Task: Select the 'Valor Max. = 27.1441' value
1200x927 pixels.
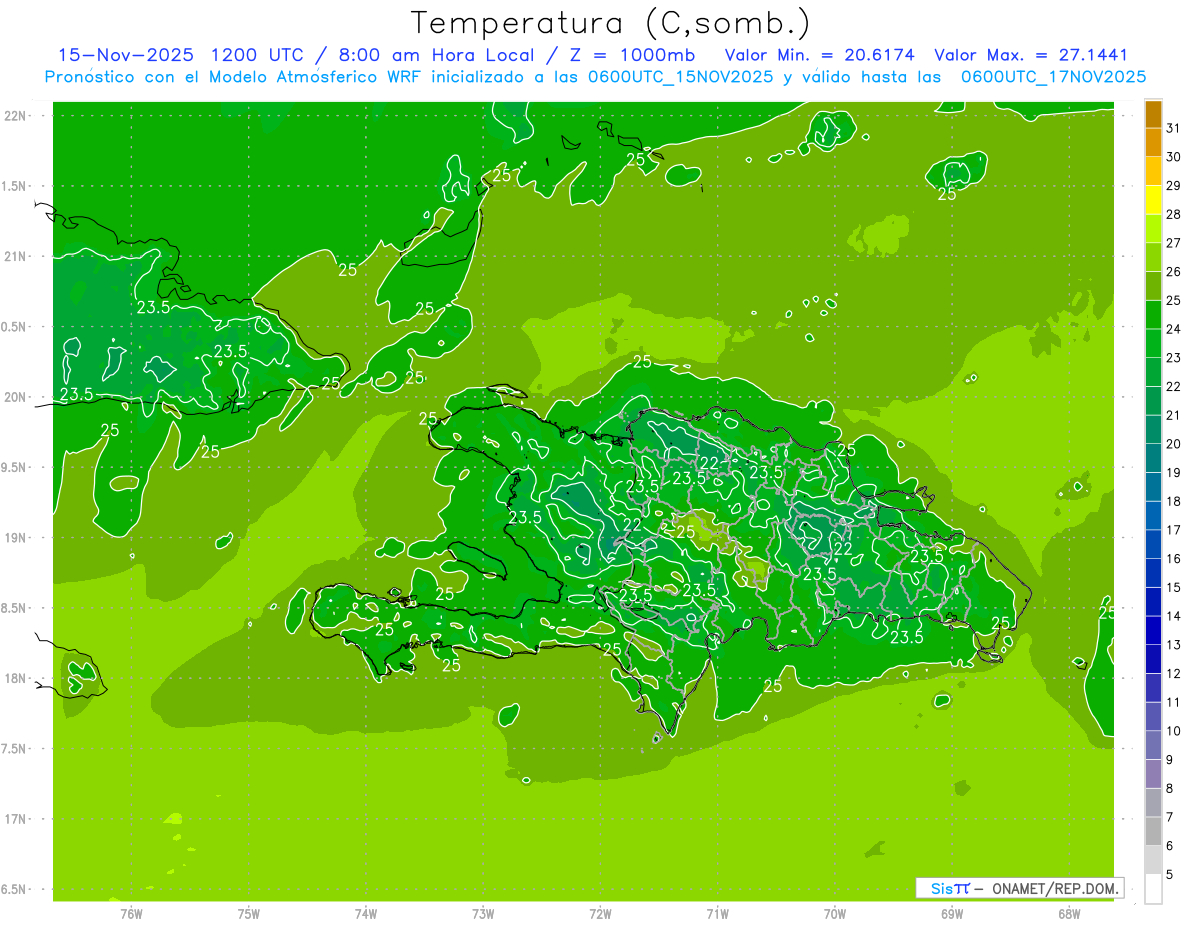Action: [x=1031, y=55]
